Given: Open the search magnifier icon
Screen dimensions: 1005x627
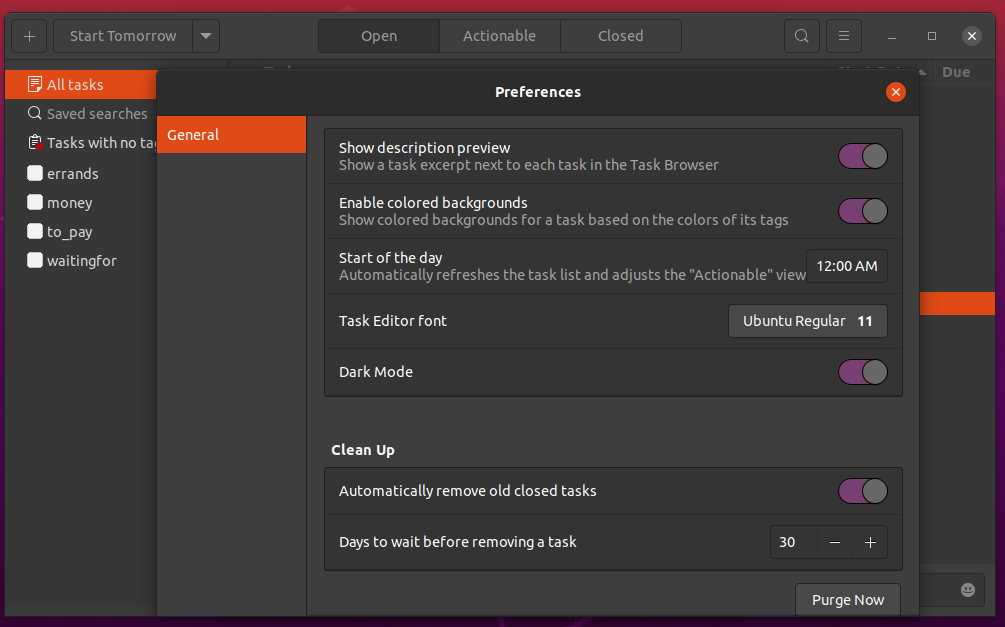Looking at the screenshot, I should pyautogui.click(x=801, y=36).
